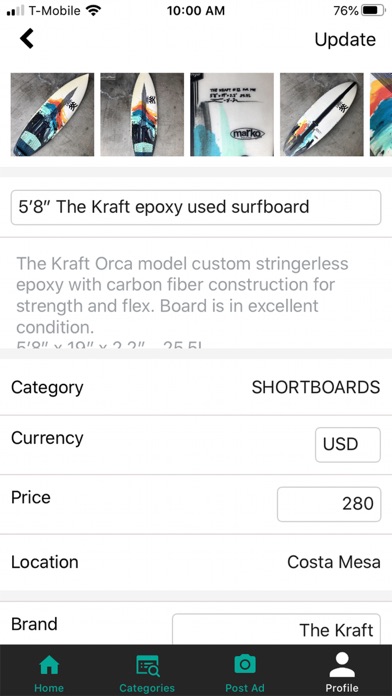Tap the Wi-Fi status icon
The image size is (392, 696).
click(x=93, y=10)
